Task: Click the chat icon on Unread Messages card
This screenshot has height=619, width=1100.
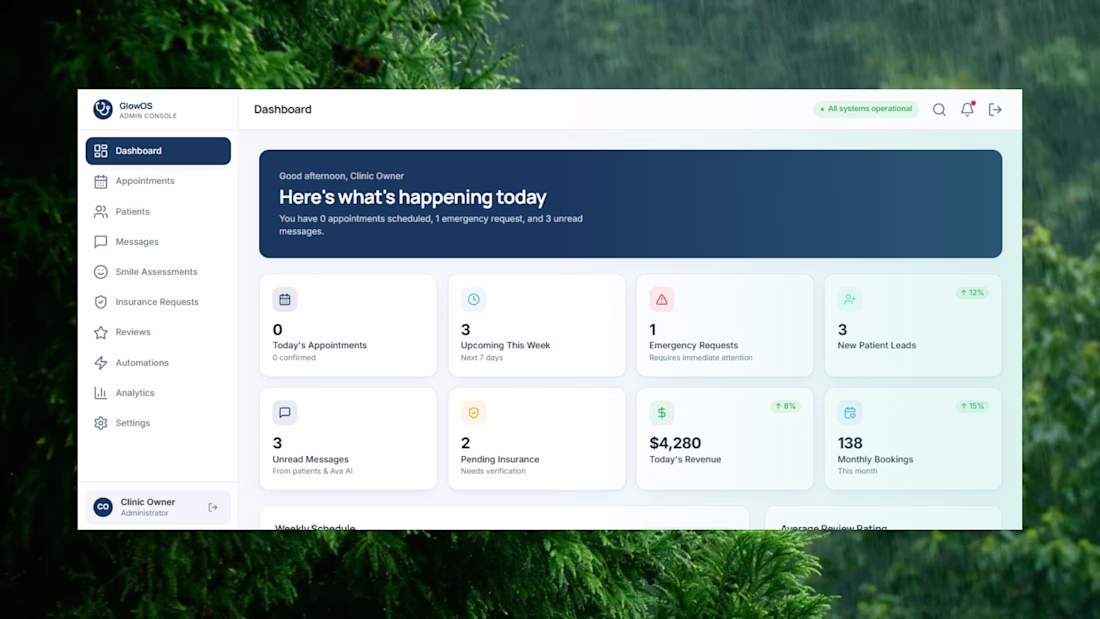Action: 285,413
